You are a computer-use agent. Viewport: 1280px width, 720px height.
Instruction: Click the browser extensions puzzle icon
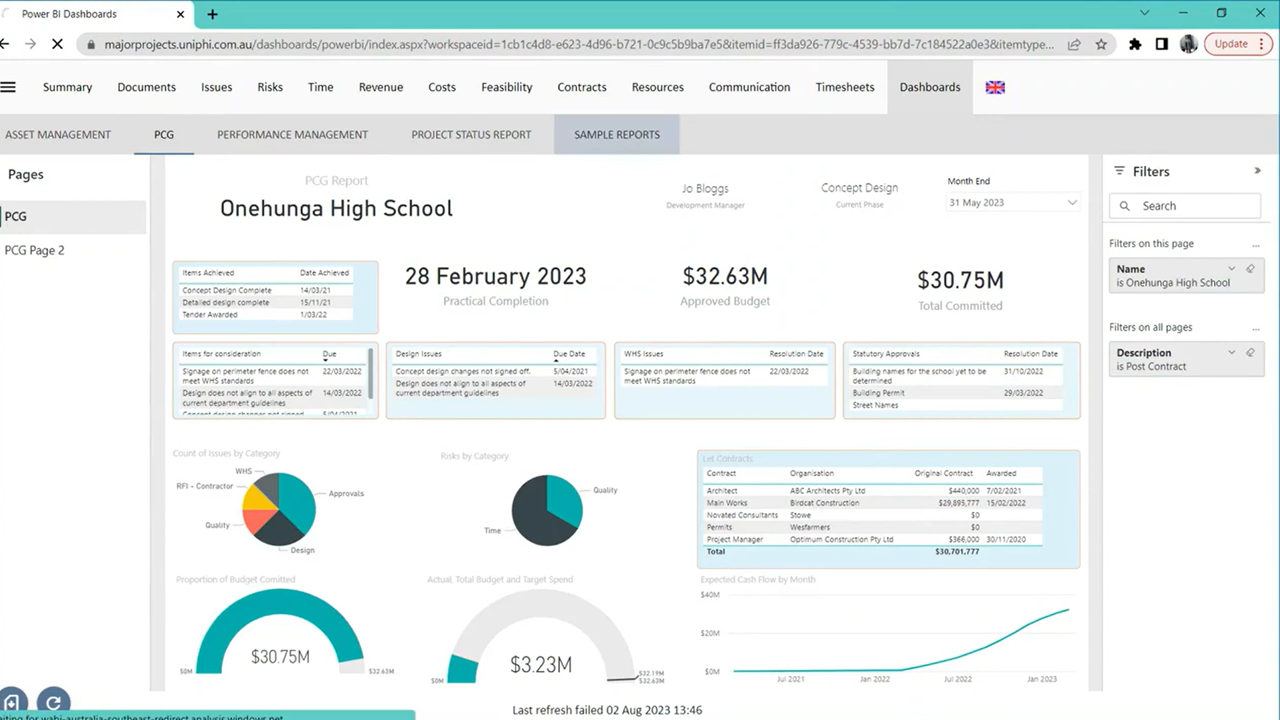(1135, 44)
